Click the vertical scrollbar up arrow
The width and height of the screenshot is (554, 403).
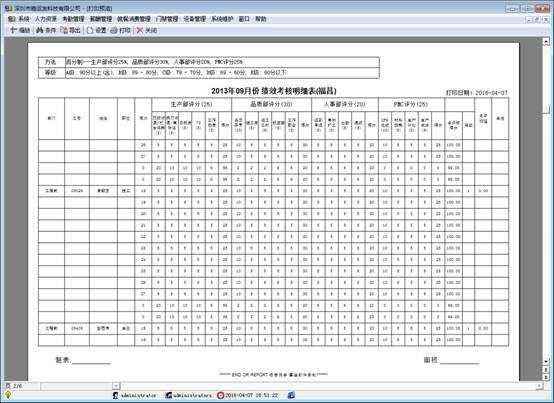[546, 41]
